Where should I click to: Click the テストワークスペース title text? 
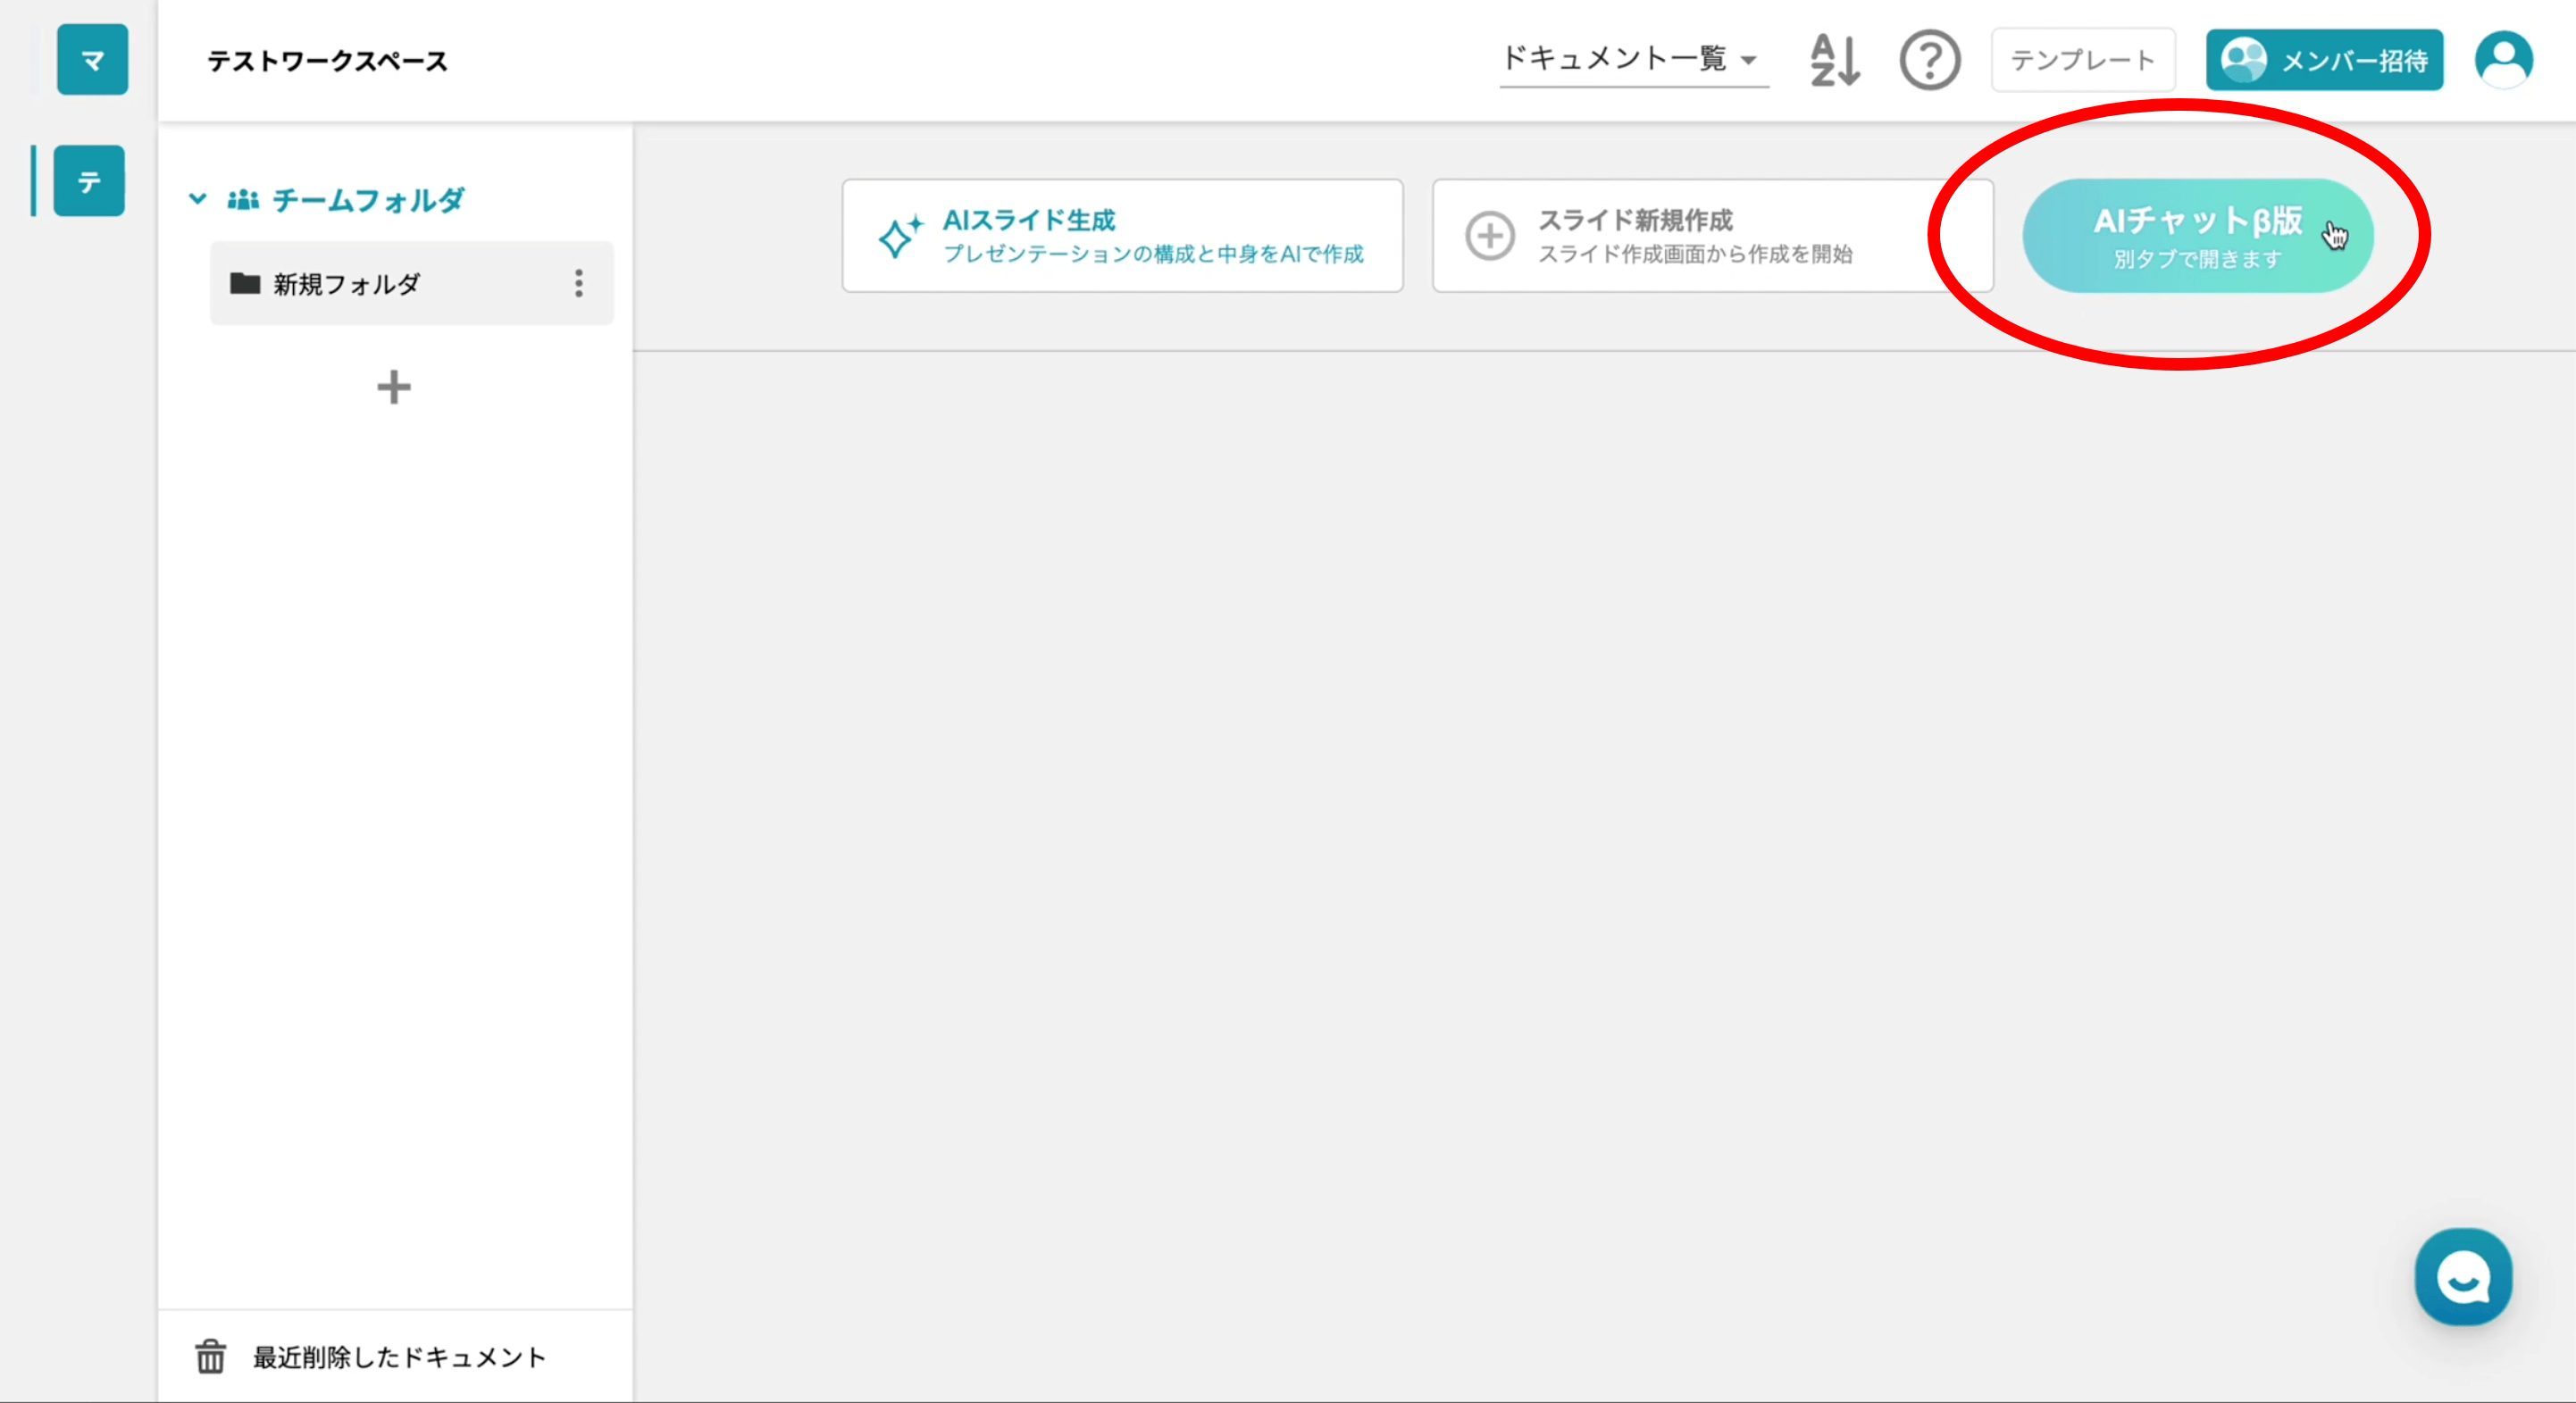tap(327, 61)
